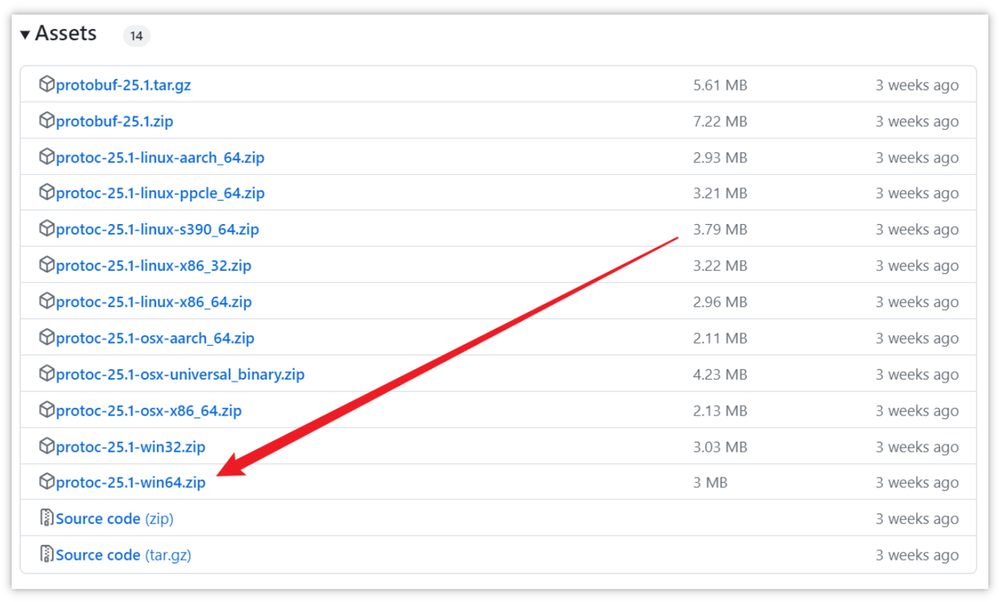Click the protoc-25.1-linux-s390_64.zip link
Image resolution: width=1000 pixels, height=602 pixels.
tap(157, 229)
